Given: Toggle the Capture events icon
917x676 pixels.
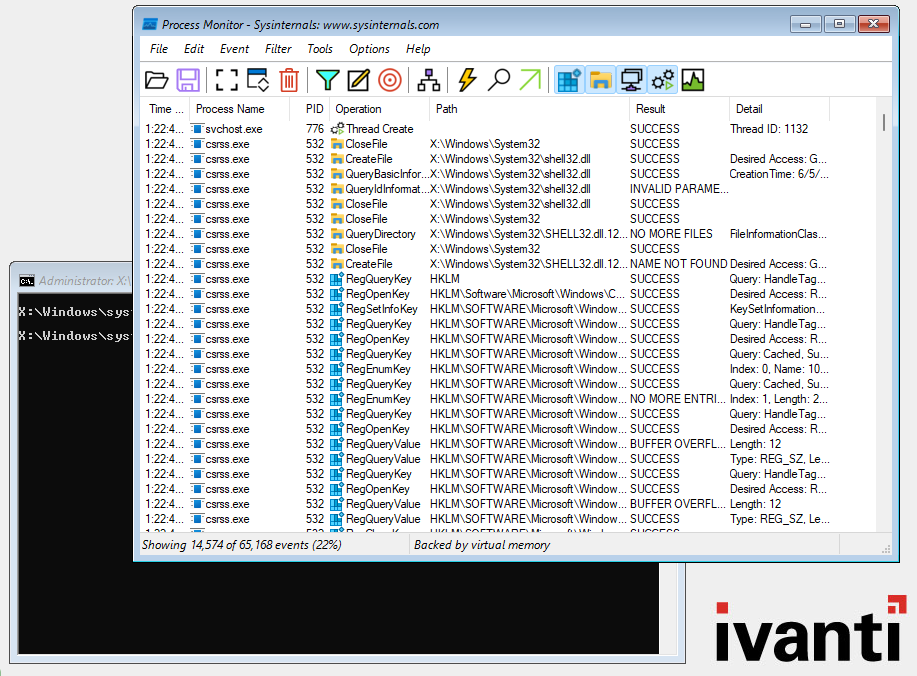Looking at the screenshot, I should [227, 80].
